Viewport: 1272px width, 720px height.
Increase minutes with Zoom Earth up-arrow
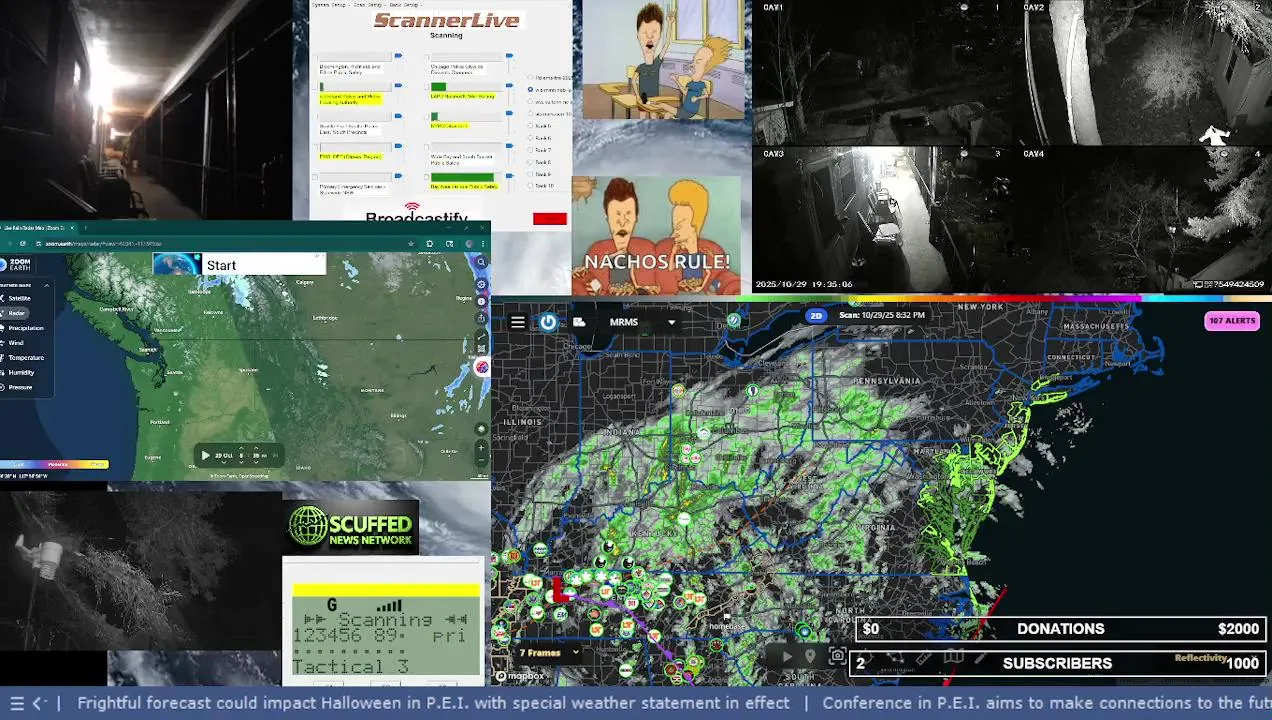[x=256, y=448]
